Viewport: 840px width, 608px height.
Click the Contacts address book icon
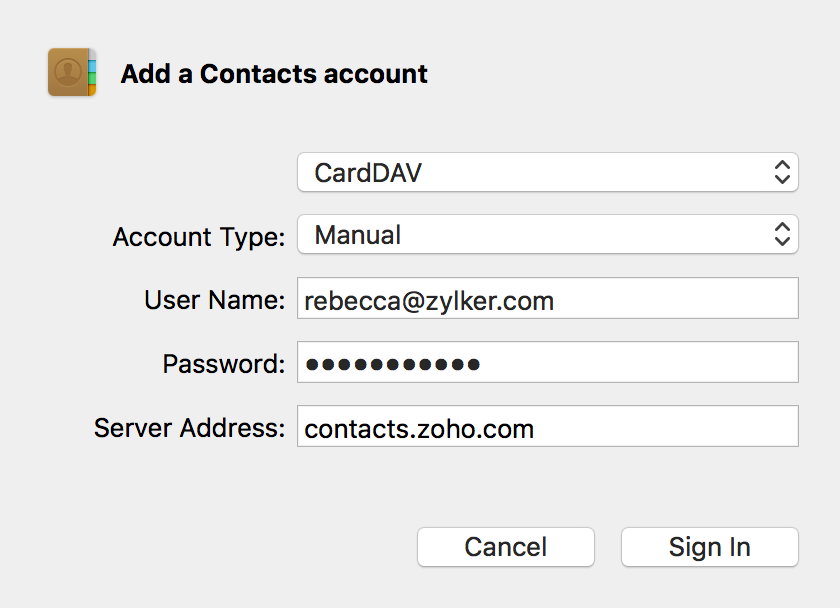(x=72, y=72)
